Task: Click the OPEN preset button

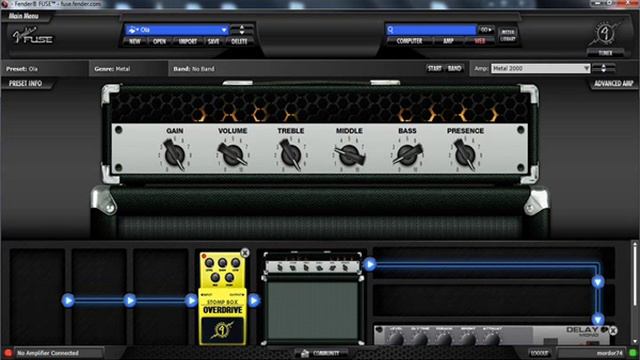Action: pos(159,41)
